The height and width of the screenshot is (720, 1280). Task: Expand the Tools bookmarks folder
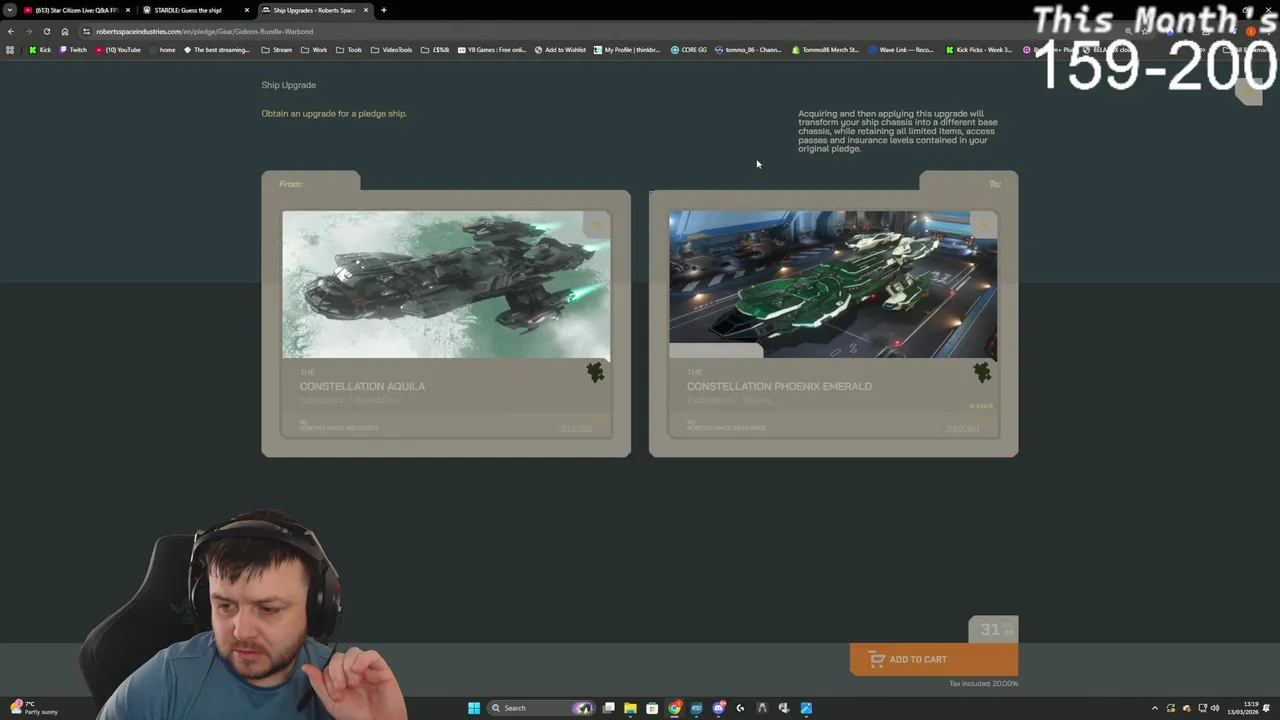click(x=349, y=50)
